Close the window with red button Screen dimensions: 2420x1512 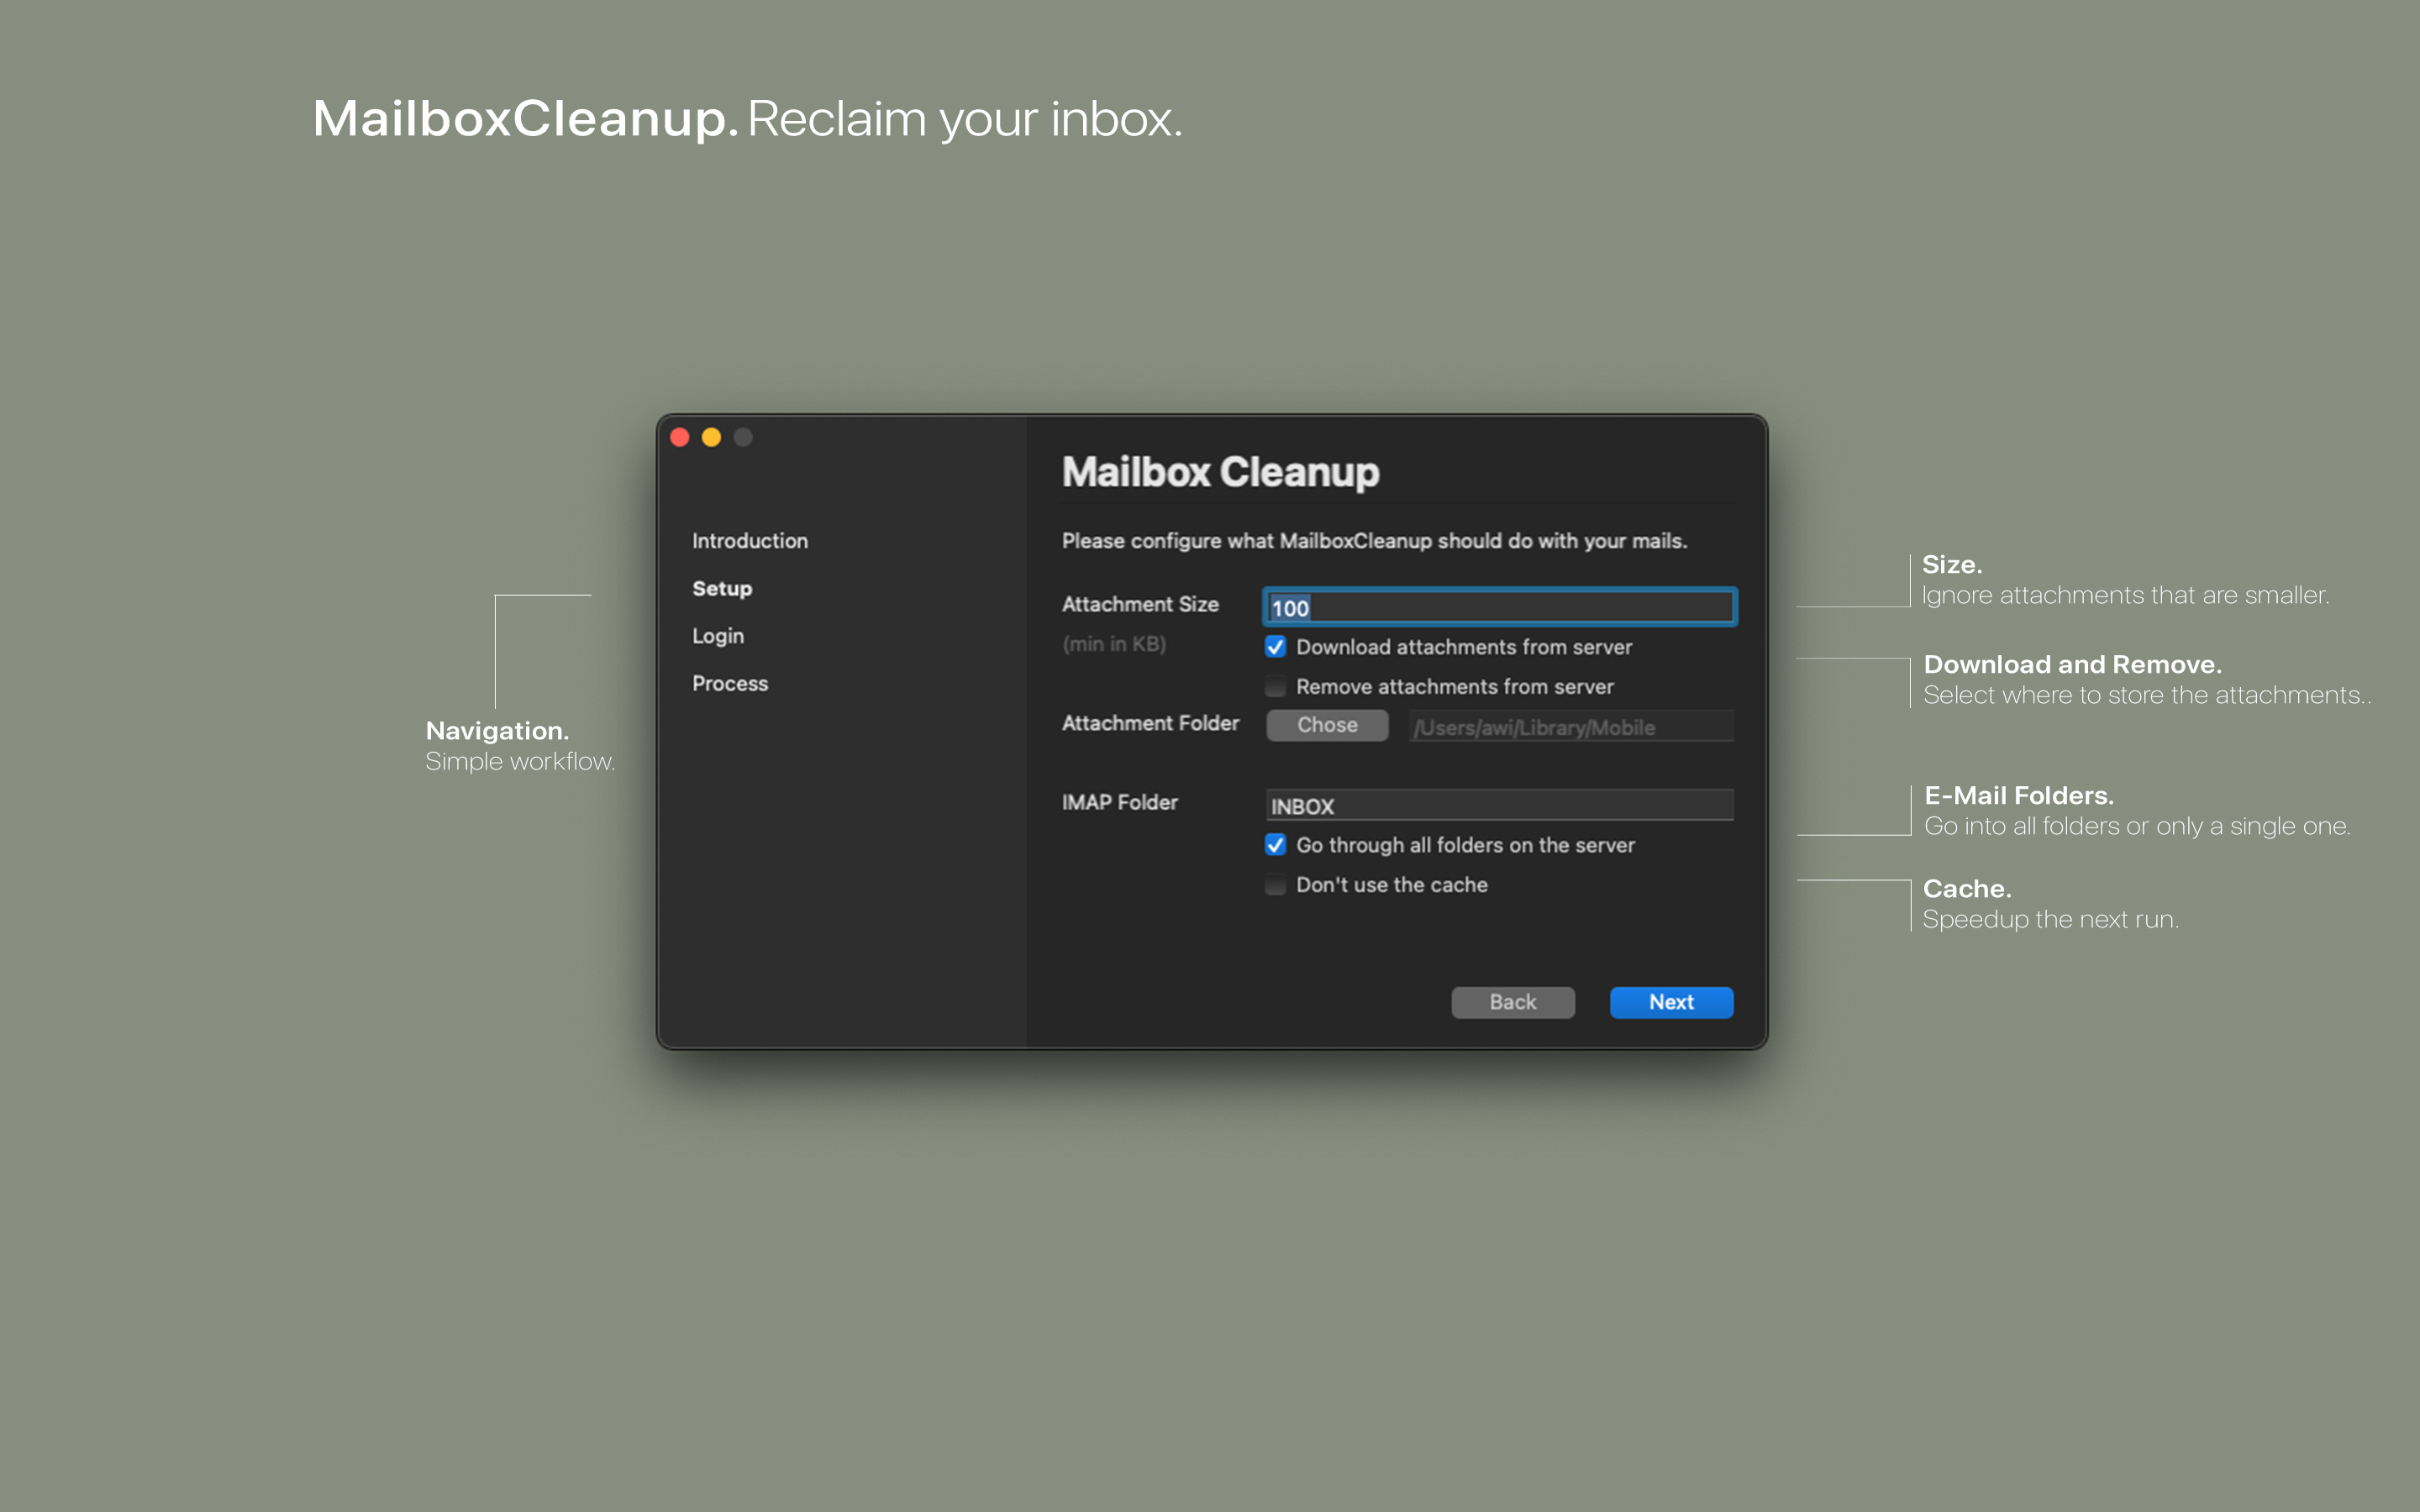coord(680,437)
